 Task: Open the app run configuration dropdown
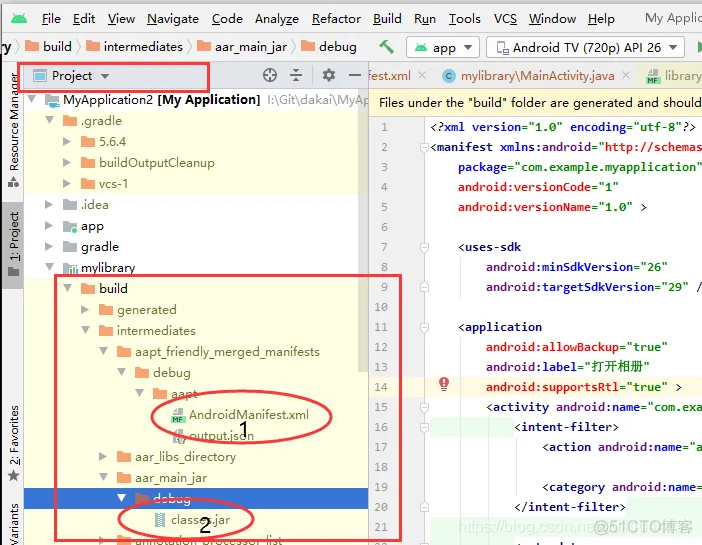443,47
